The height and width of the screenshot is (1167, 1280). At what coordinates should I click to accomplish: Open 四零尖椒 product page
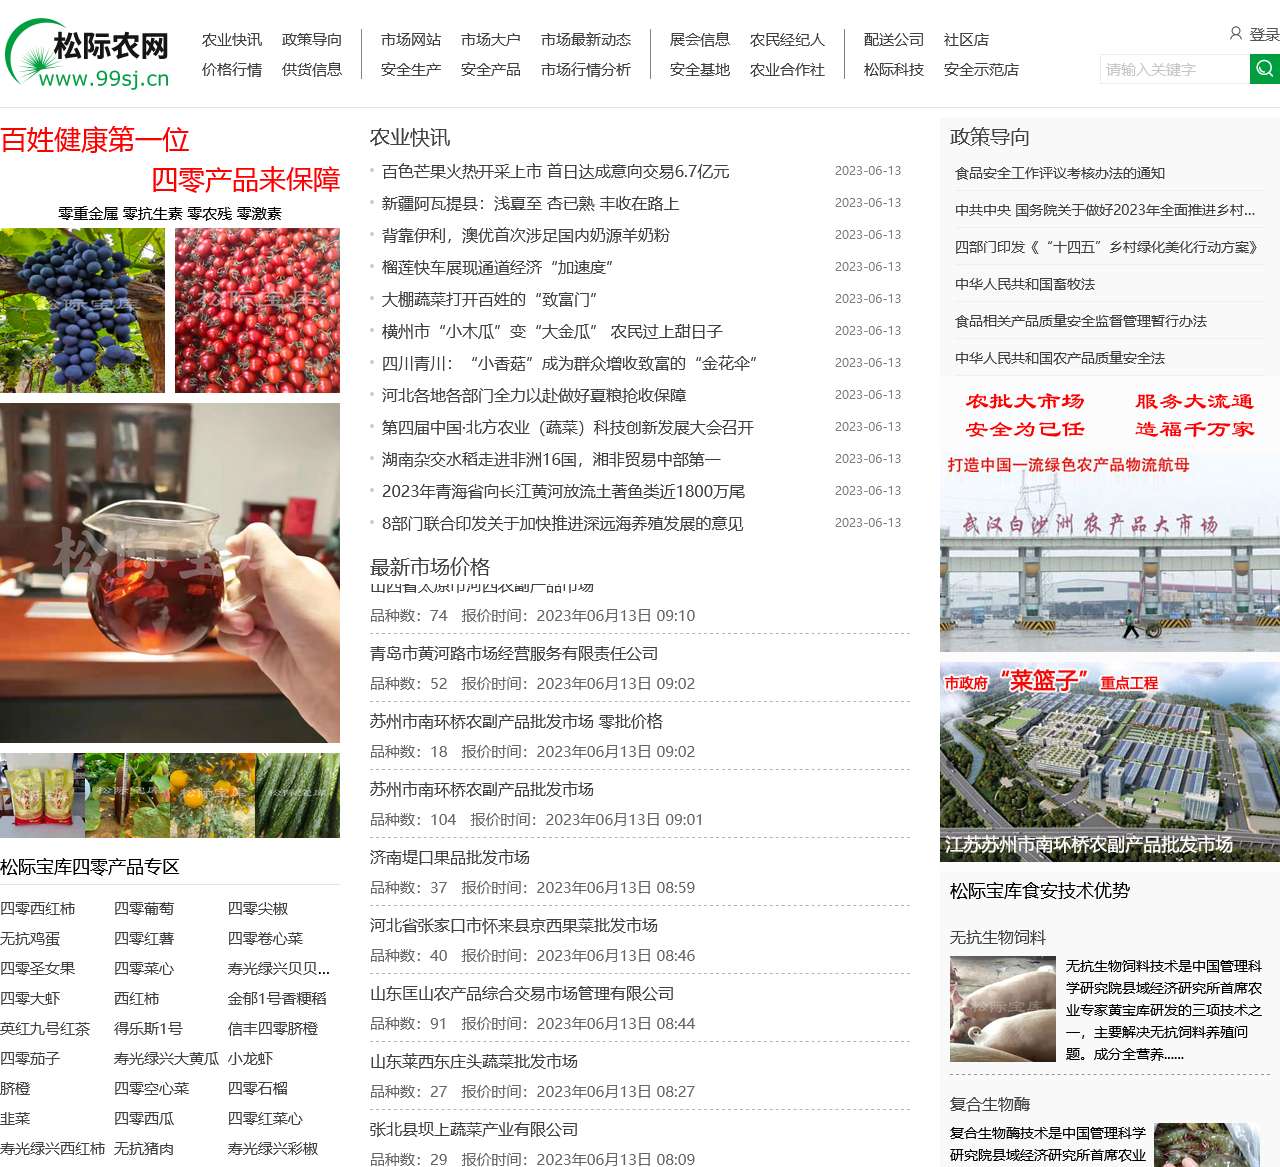pyautogui.click(x=258, y=909)
